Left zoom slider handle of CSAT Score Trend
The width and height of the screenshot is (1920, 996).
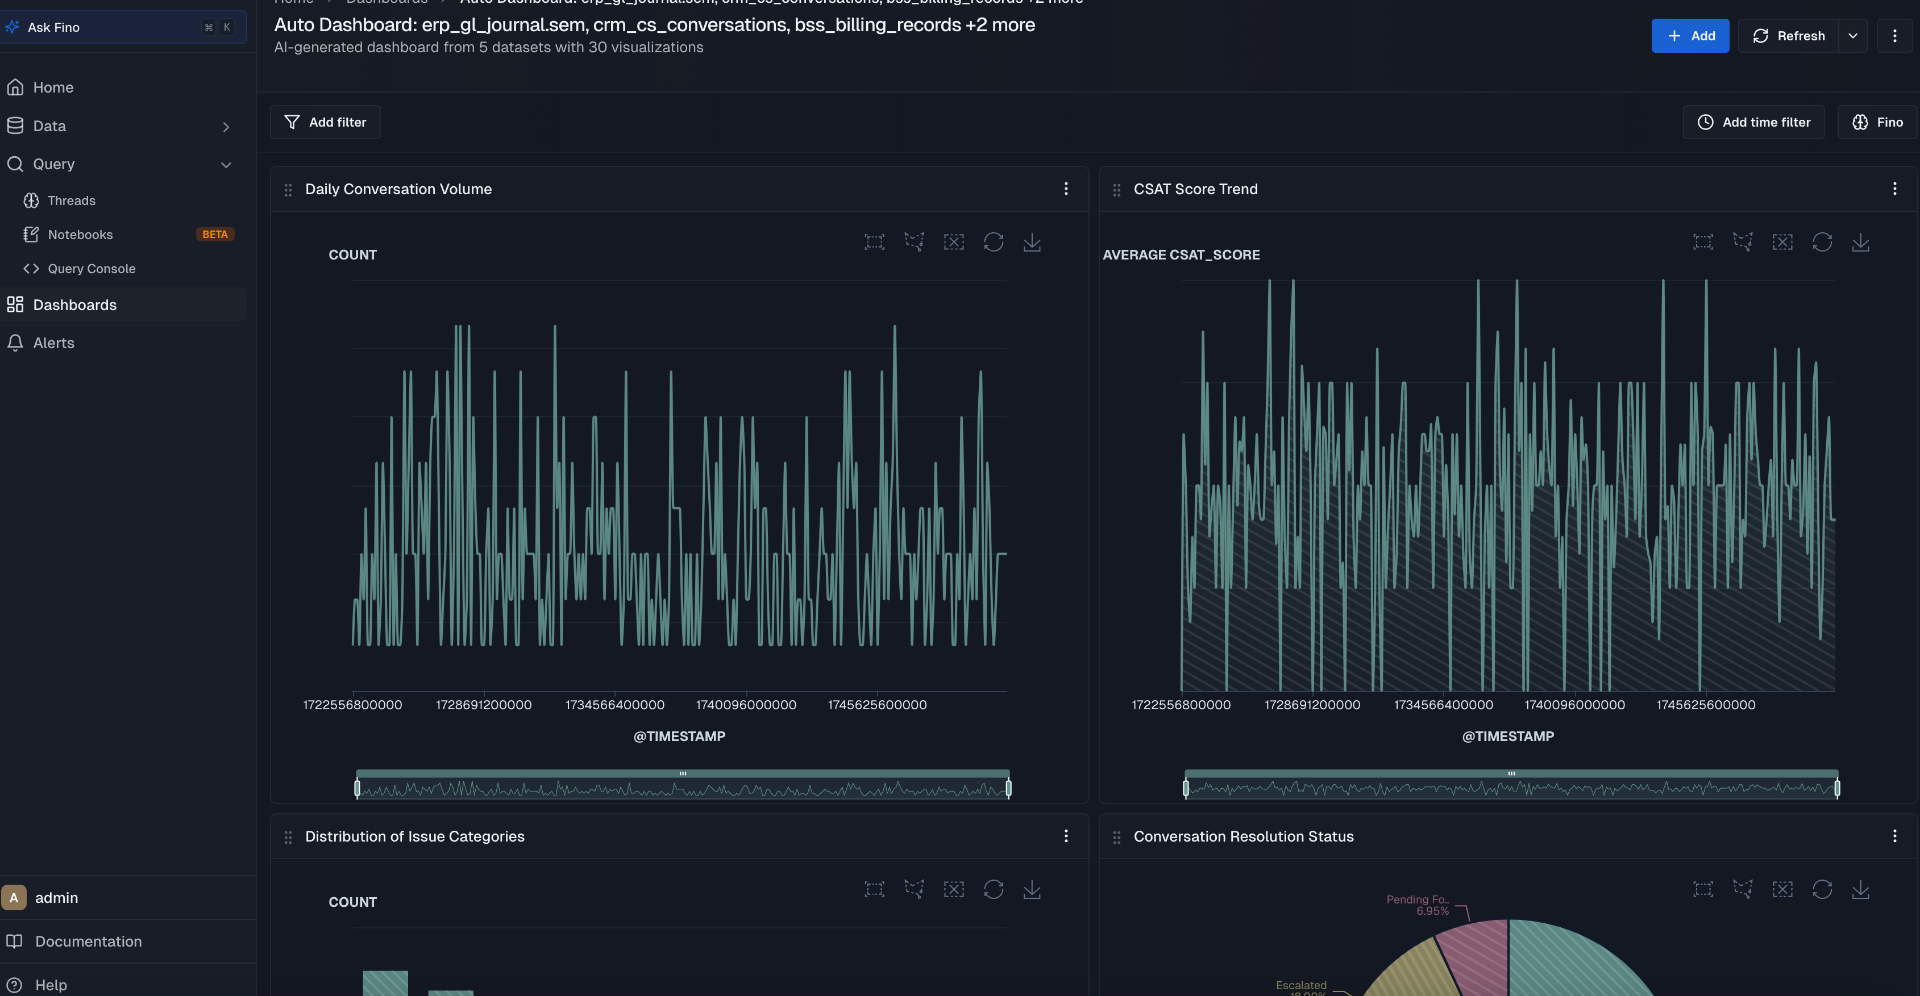coord(1186,788)
